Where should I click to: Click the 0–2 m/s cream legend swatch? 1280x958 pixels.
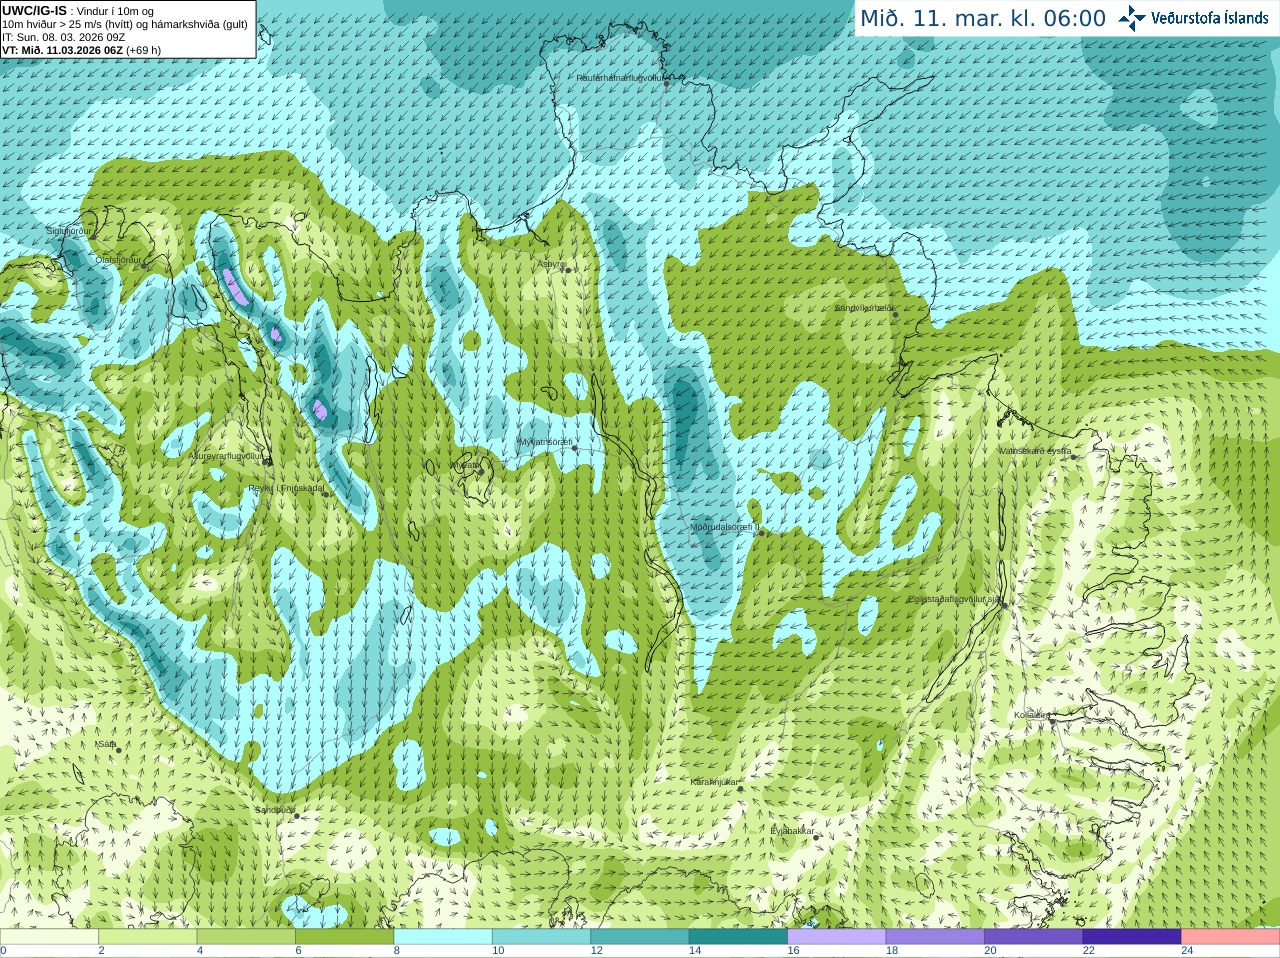click(x=49, y=937)
